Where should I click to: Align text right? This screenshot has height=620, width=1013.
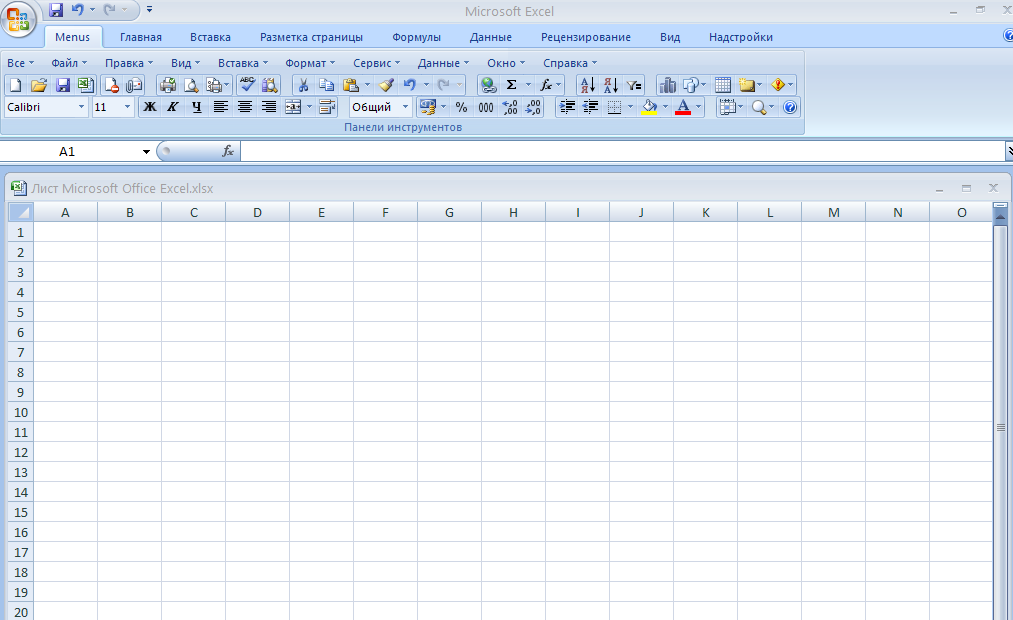tap(269, 107)
